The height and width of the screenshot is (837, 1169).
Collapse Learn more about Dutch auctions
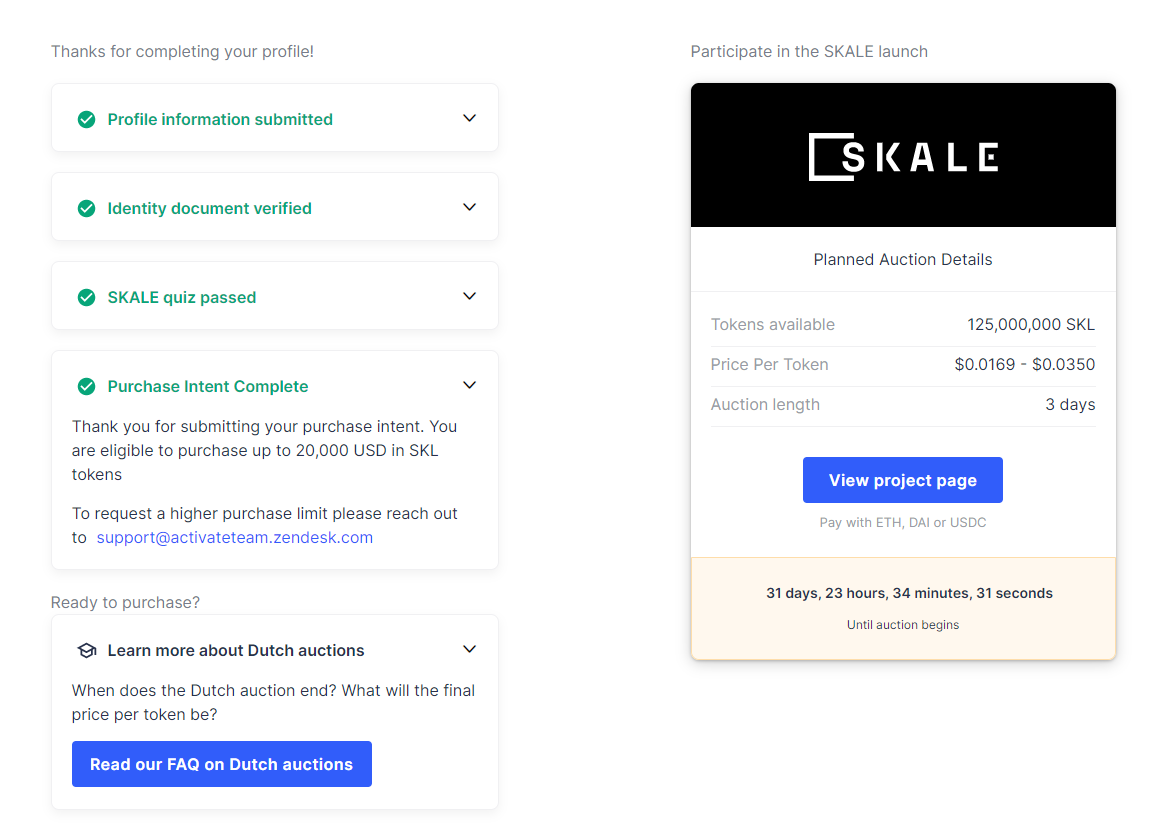coord(469,649)
